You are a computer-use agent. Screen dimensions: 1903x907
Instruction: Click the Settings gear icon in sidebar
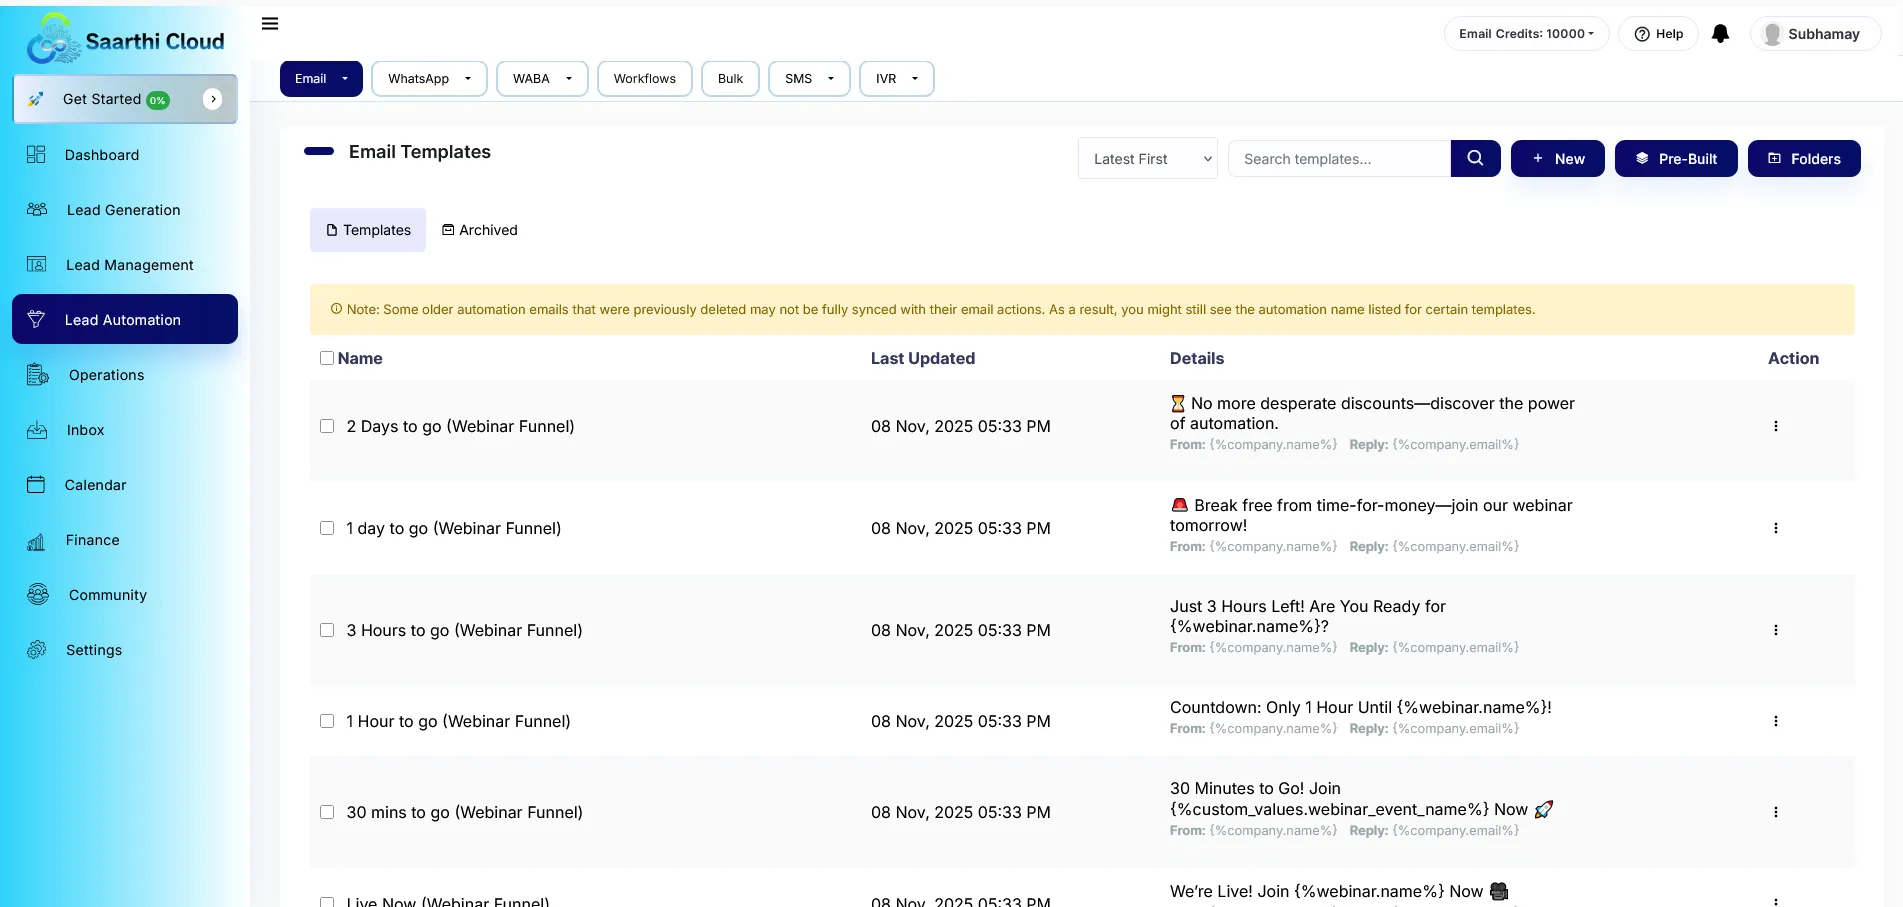click(x=37, y=650)
